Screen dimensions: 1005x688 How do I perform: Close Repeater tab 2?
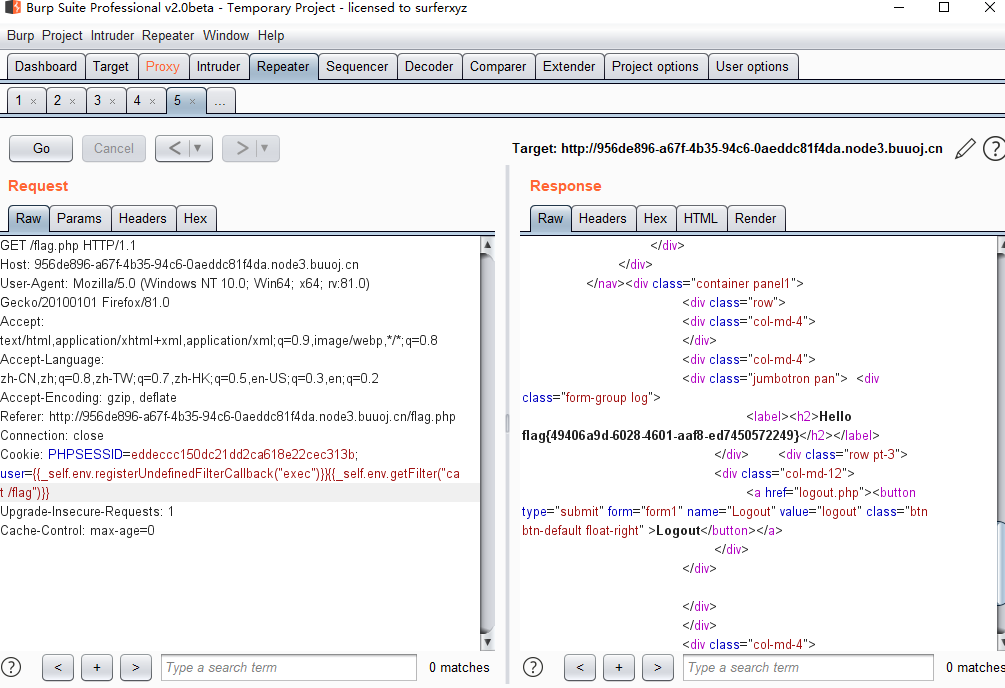(x=72, y=101)
